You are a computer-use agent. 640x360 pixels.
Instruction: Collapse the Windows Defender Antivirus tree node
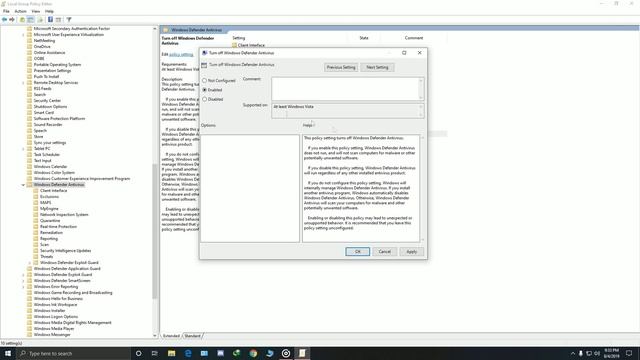pos(23,185)
